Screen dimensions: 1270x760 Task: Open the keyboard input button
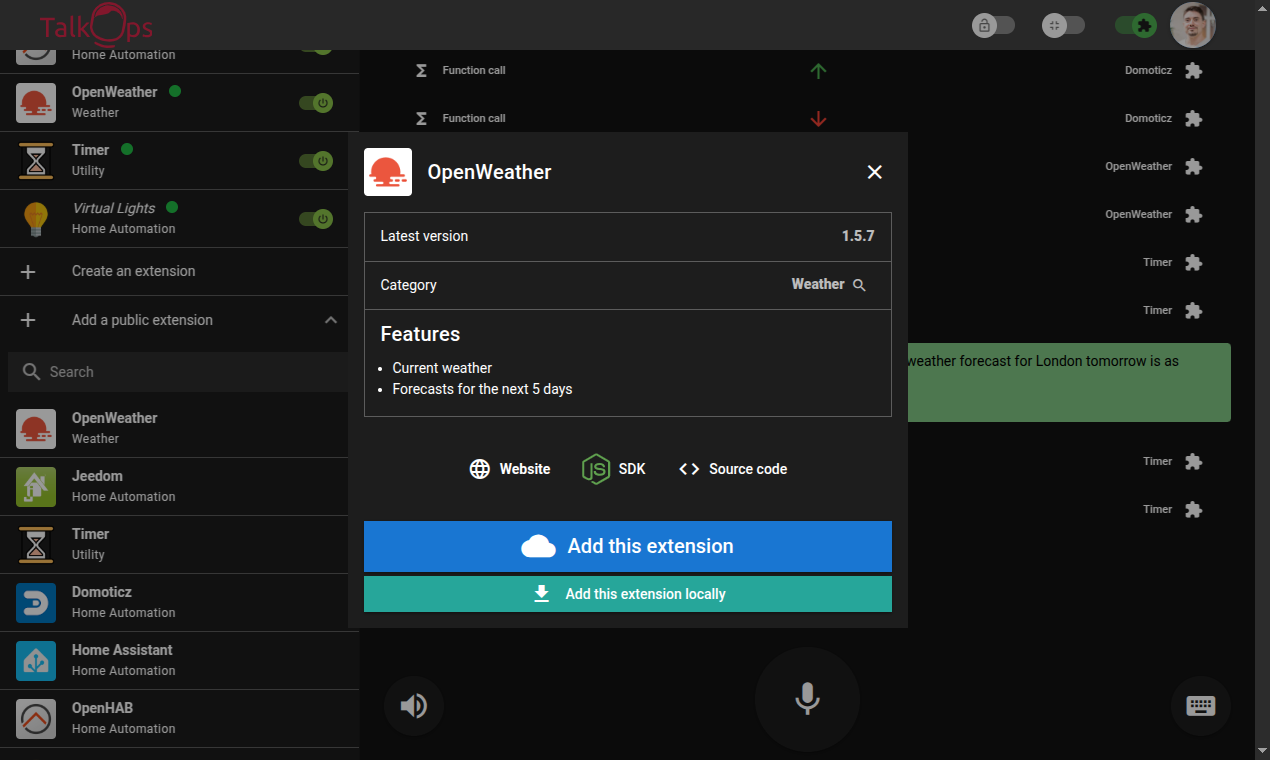[1200, 706]
